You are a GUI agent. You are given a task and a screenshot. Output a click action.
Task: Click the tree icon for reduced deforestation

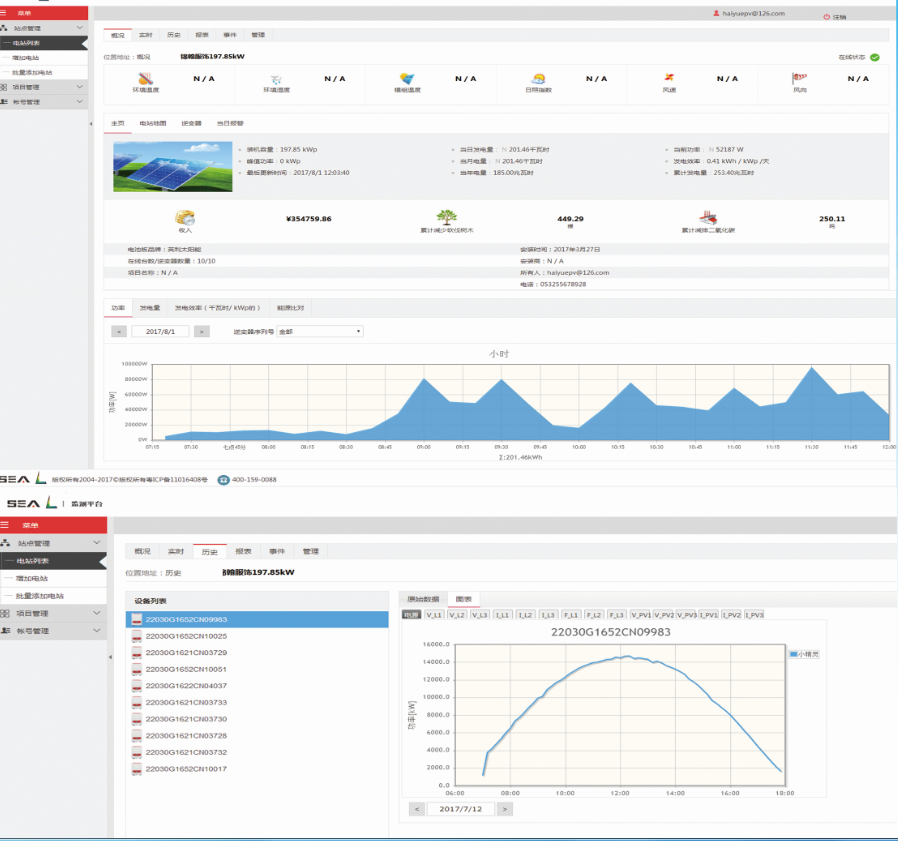tap(446, 218)
